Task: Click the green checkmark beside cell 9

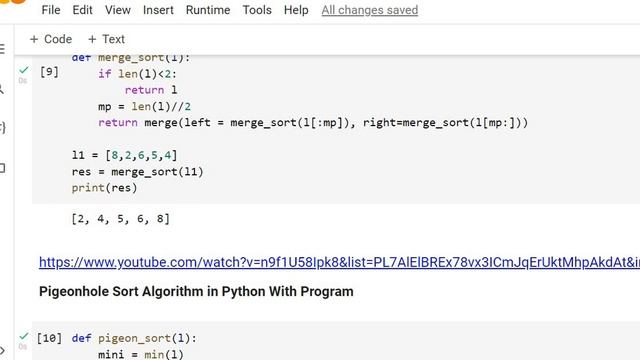Action: pos(24,70)
